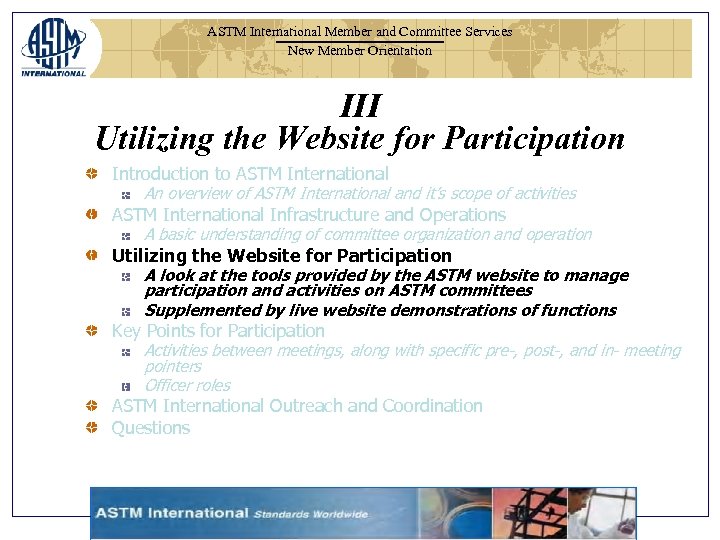Select "Key Points for Participation" agenda item

(x=218, y=331)
